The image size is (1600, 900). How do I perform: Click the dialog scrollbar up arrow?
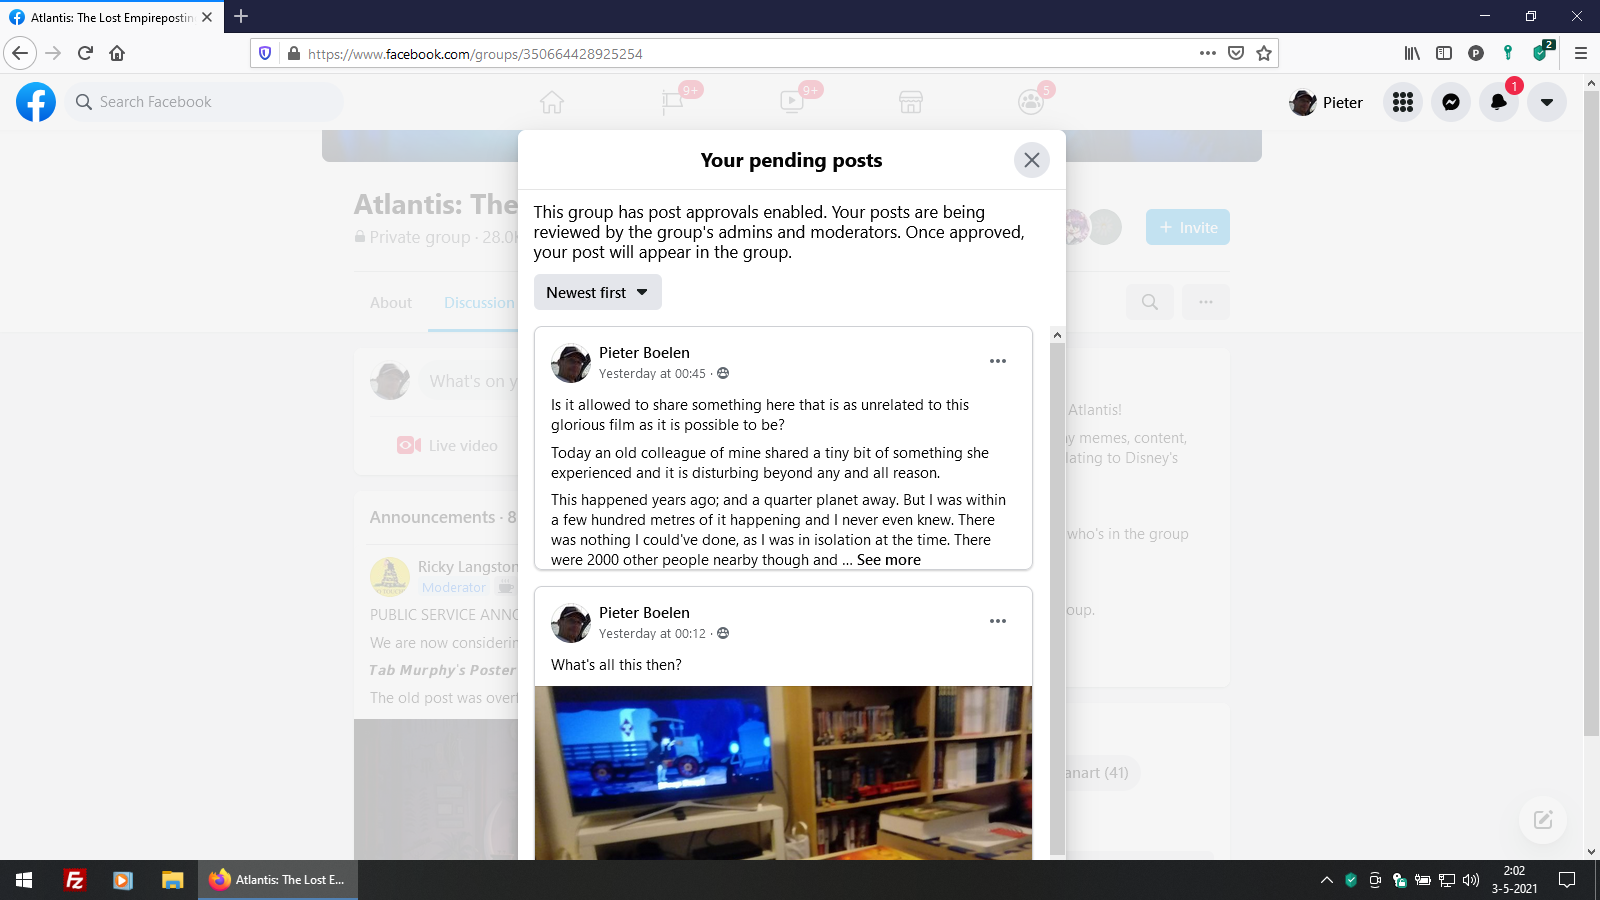click(1057, 335)
